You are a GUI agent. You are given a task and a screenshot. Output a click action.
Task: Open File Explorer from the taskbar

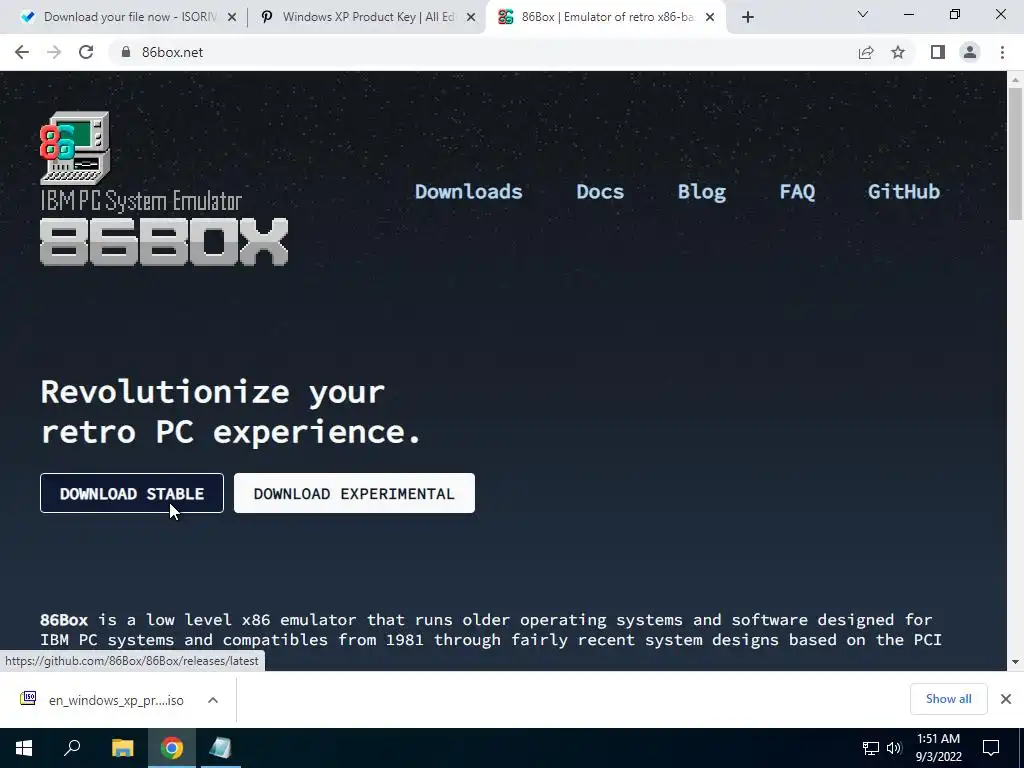click(x=123, y=748)
